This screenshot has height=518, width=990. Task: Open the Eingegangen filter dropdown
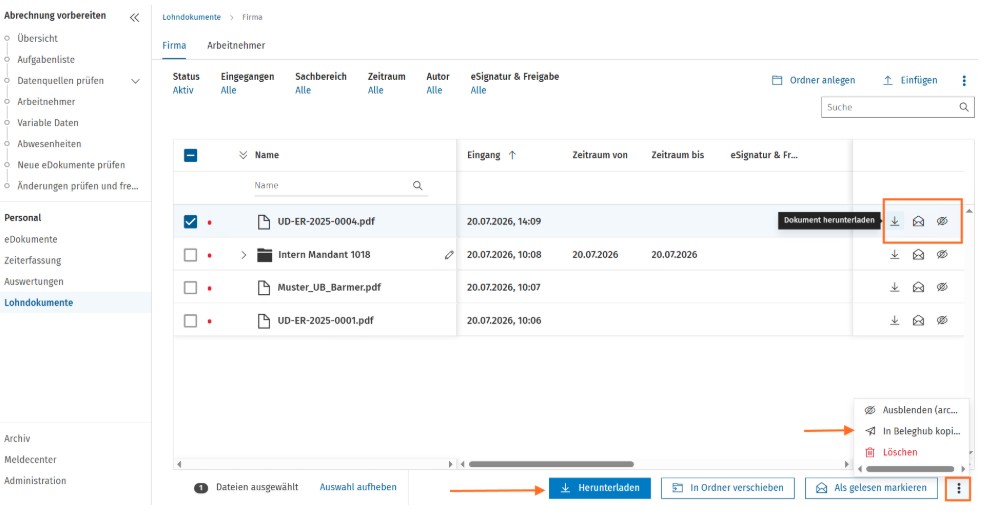coord(247,83)
